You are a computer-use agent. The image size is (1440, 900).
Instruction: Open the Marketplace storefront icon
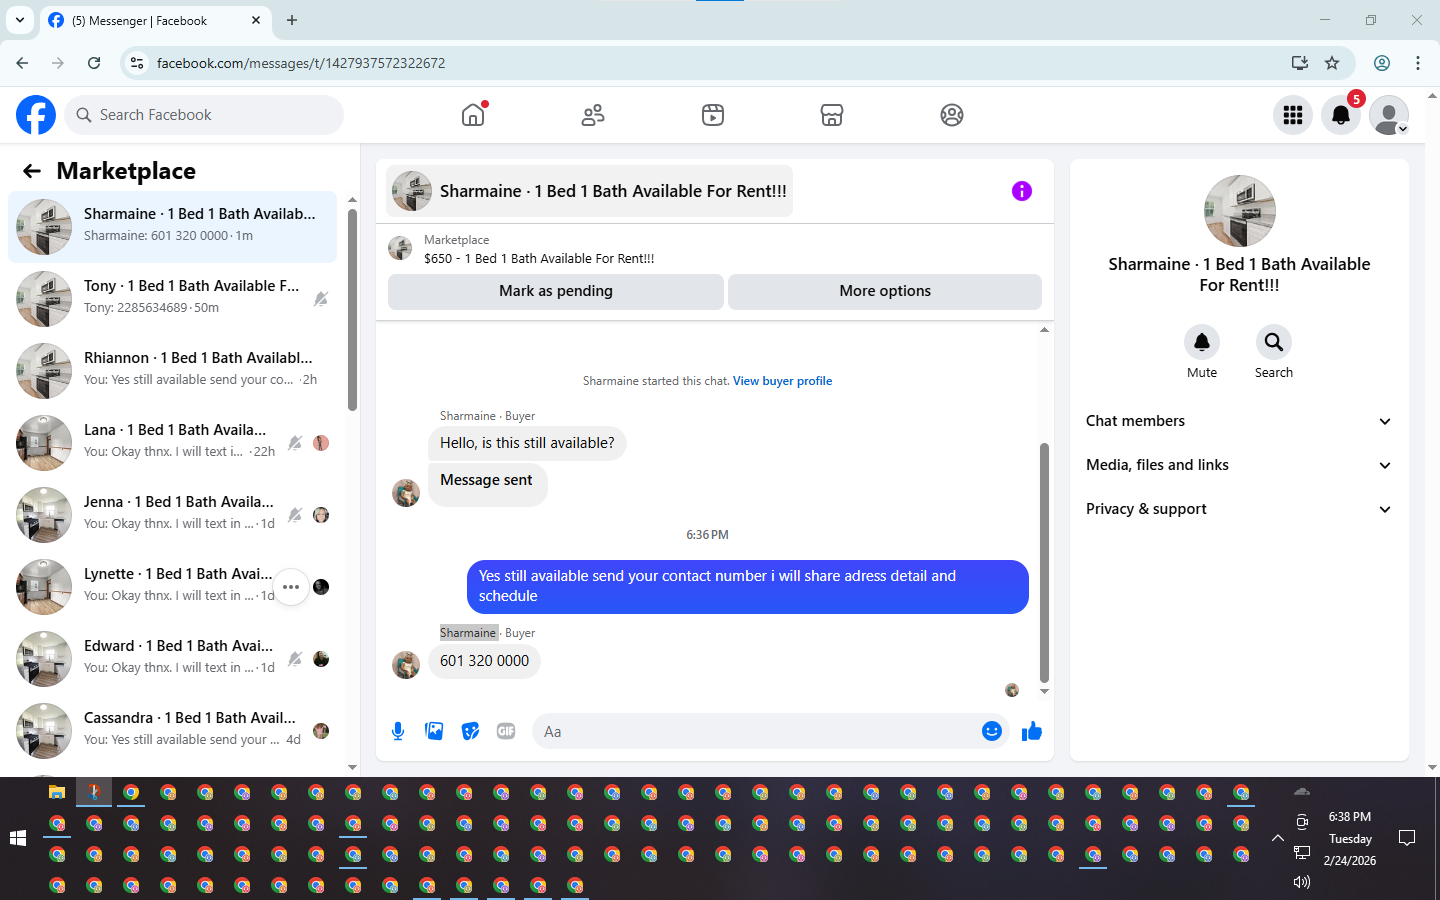(x=832, y=115)
